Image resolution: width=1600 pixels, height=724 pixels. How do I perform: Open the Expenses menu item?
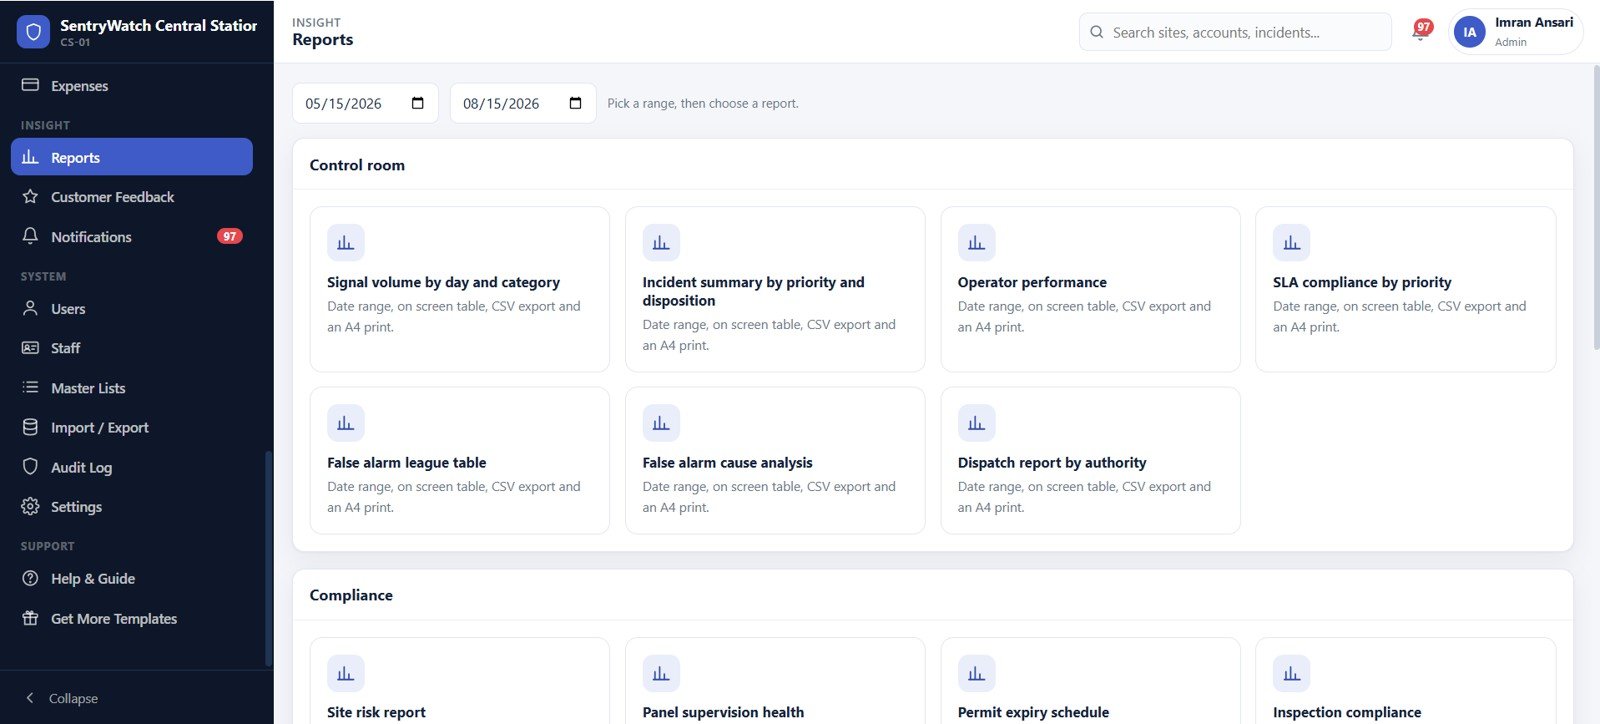132,85
